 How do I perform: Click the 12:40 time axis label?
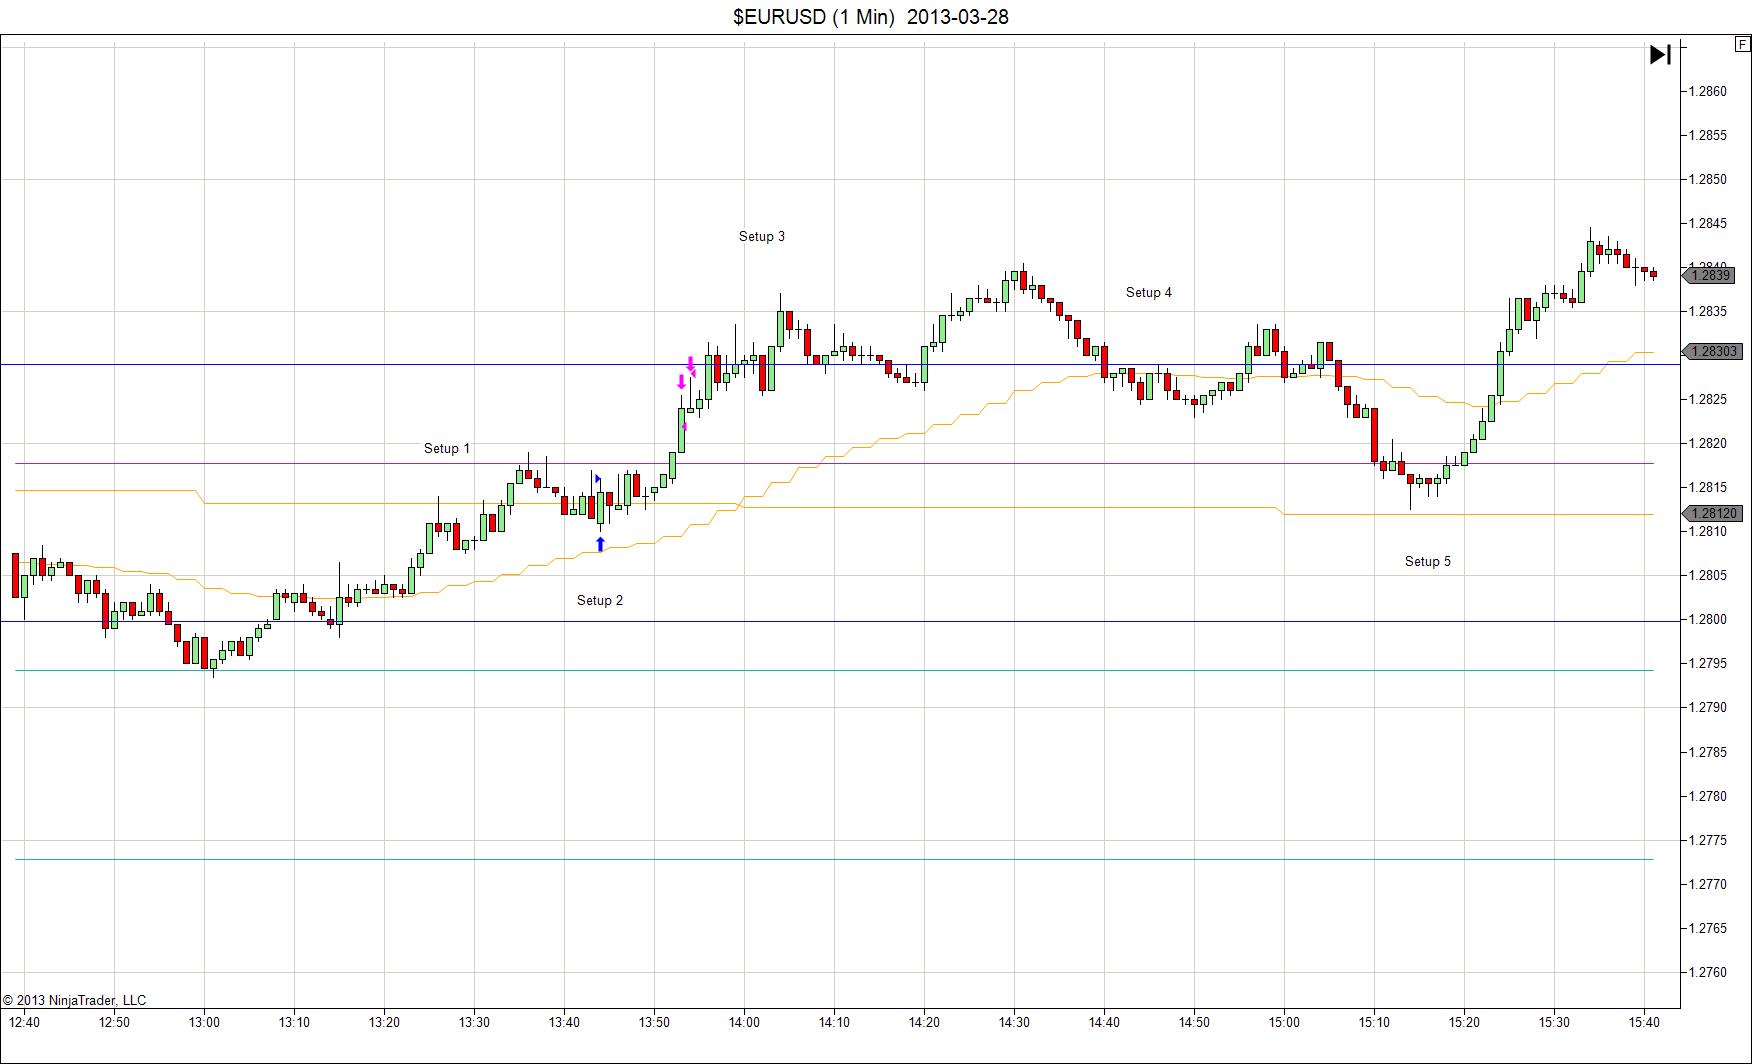[24, 1022]
